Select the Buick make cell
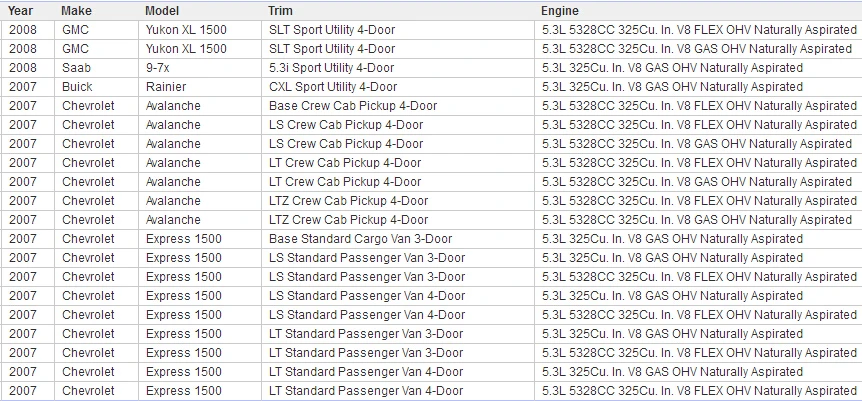The height and width of the screenshot is (401, 862). [x=96, y=87]
